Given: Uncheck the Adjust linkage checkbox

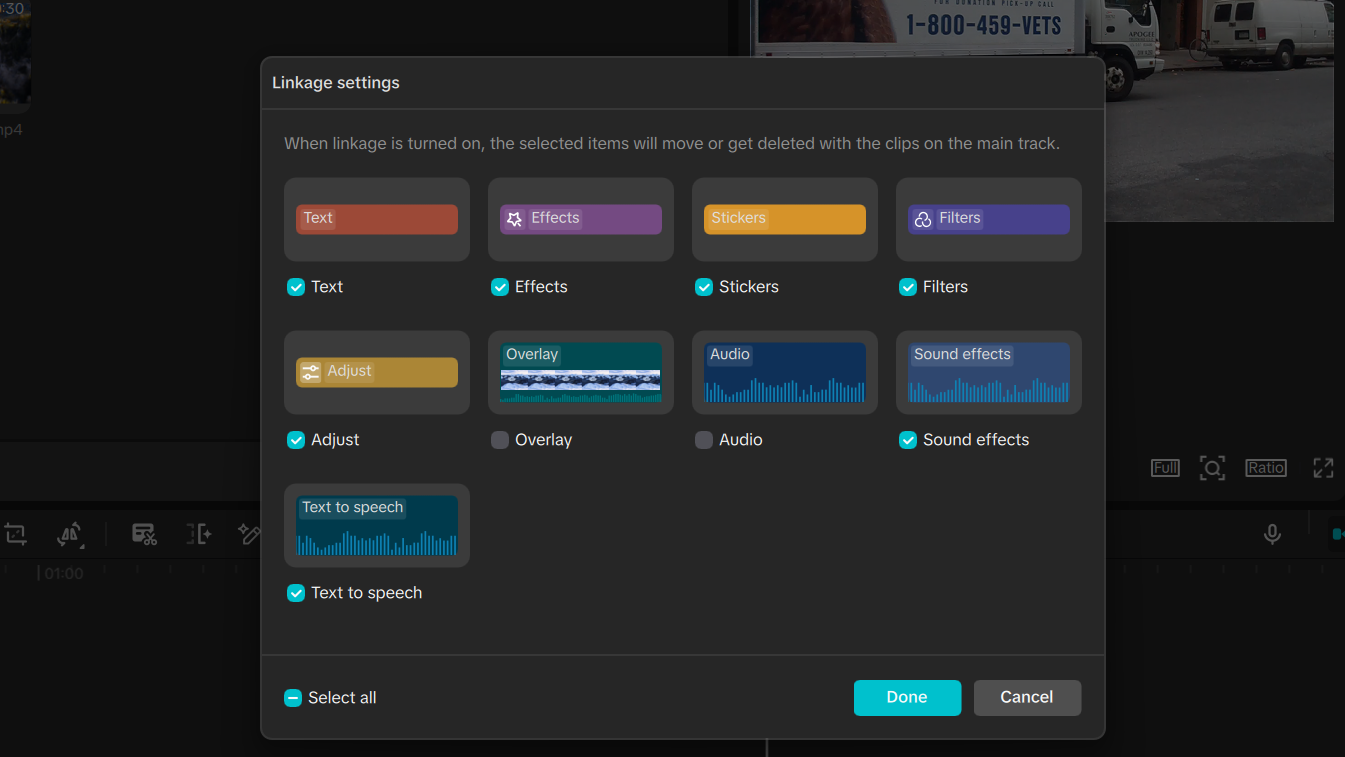Looking at the screenshot, I should pyautogui.click(x=296, y=440).
